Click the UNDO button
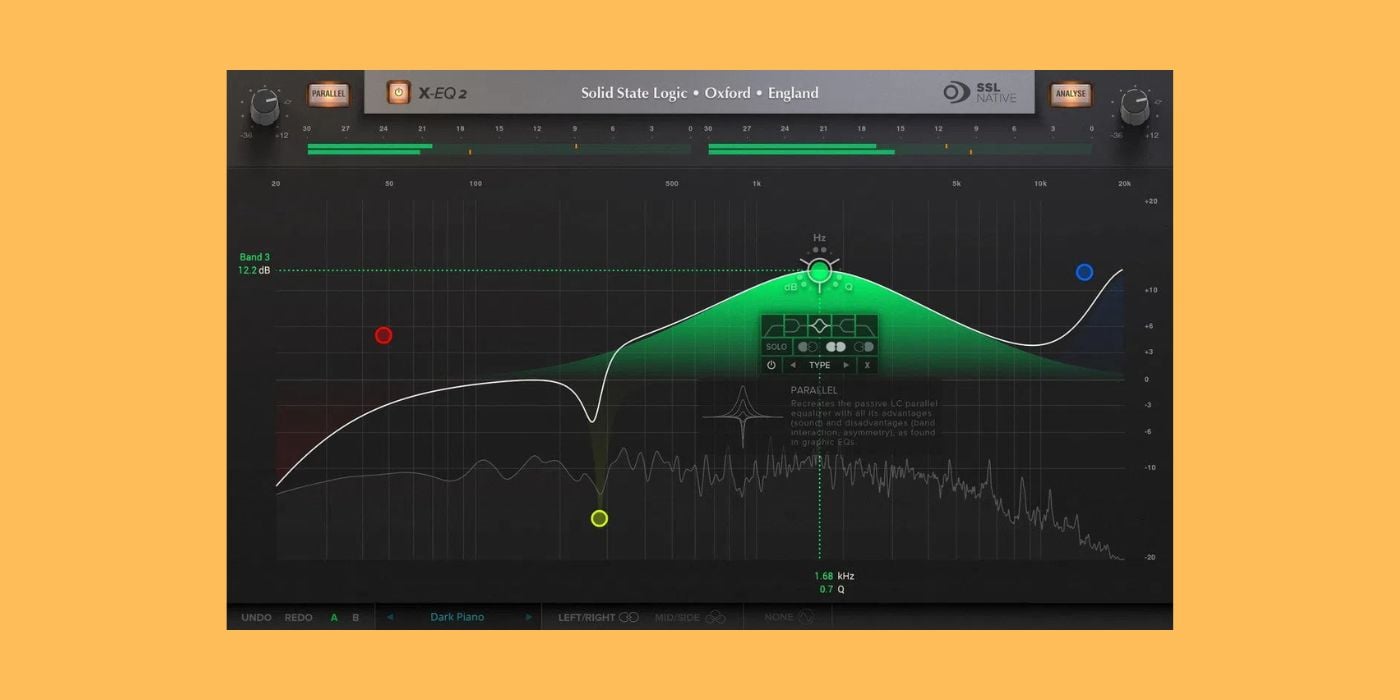Screen dimensions: 1400x700 (x=256, y=618)
